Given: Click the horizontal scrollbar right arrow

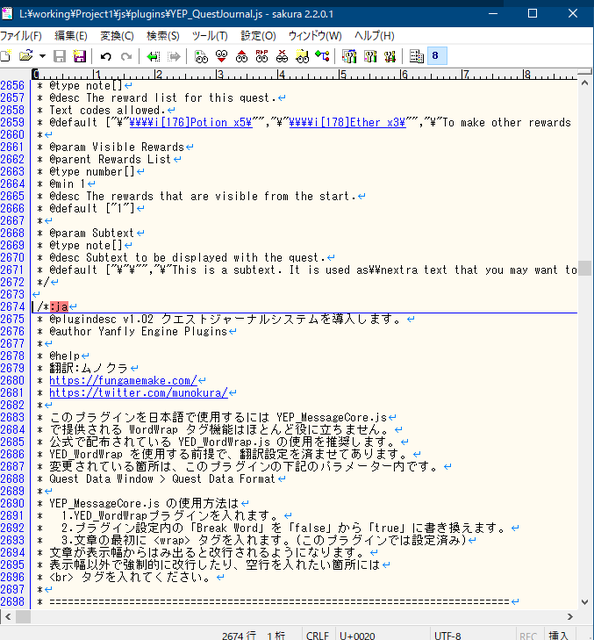Looking at the screenshot, I should (570, 616).
